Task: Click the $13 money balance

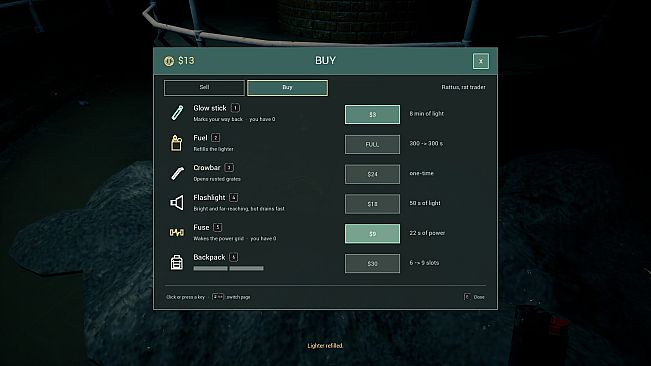Action: coord(186,61)
